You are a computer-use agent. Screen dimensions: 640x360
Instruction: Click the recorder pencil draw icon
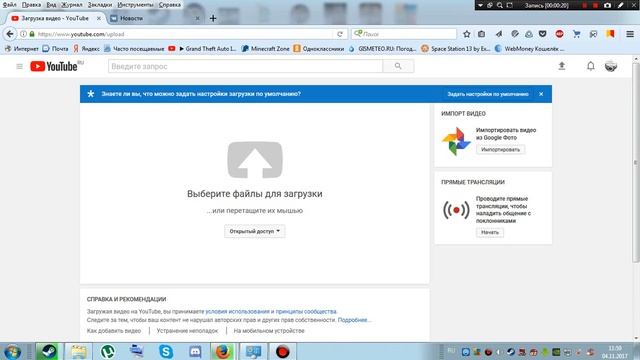tap(621, 5)
